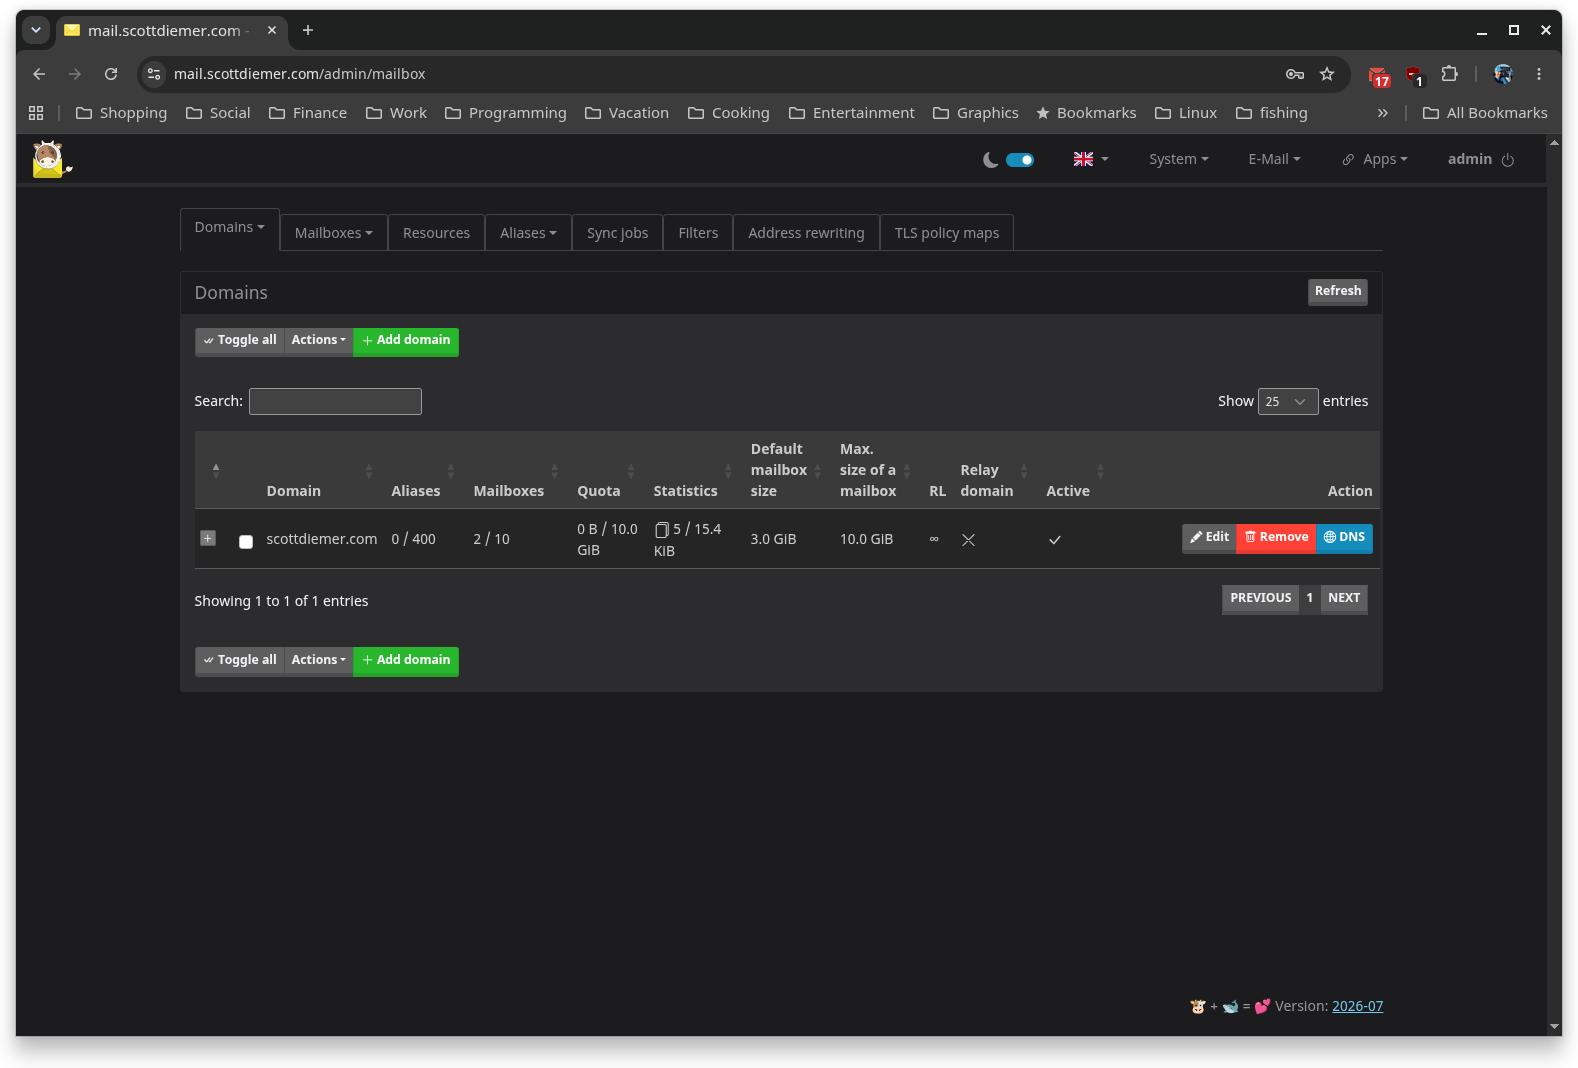Viewport: 1578px width, 1068px height.
Task: Remove the scottdiemer.com domain
Action: click(1276, 538)
